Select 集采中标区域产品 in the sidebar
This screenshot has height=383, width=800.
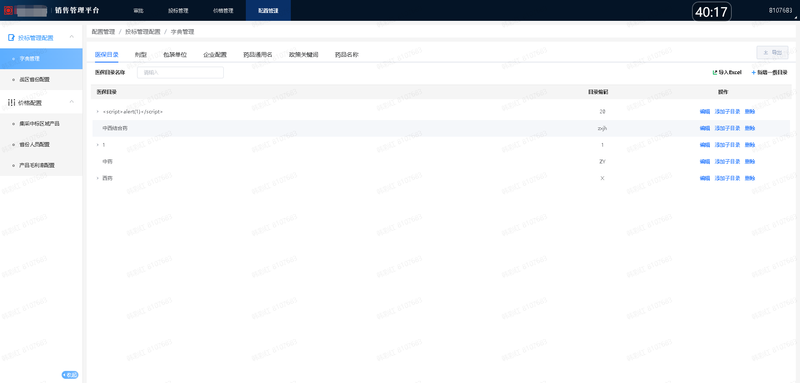click(x=41, y=123)
